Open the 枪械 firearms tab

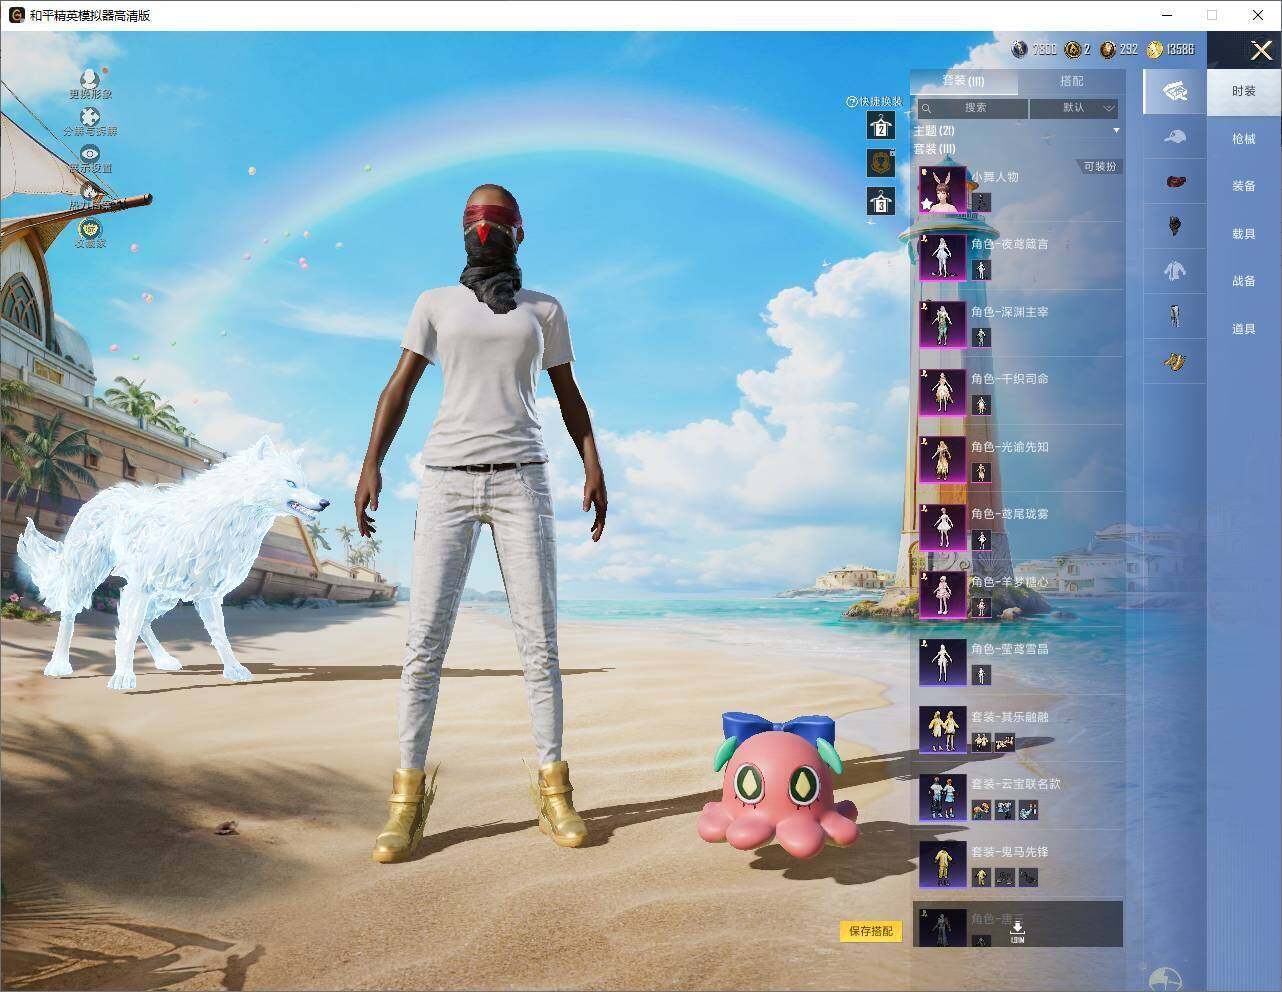click(x=1244, y=139)
